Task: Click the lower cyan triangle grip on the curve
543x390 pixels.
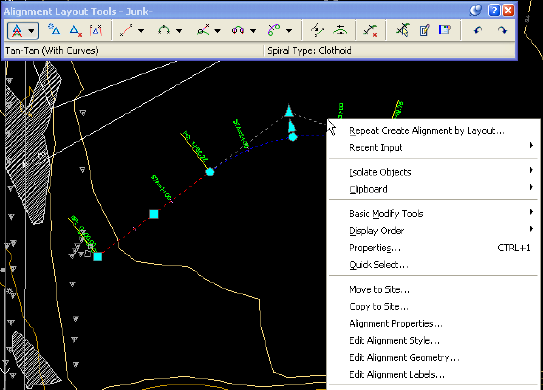Action: [x=292, y=126]
